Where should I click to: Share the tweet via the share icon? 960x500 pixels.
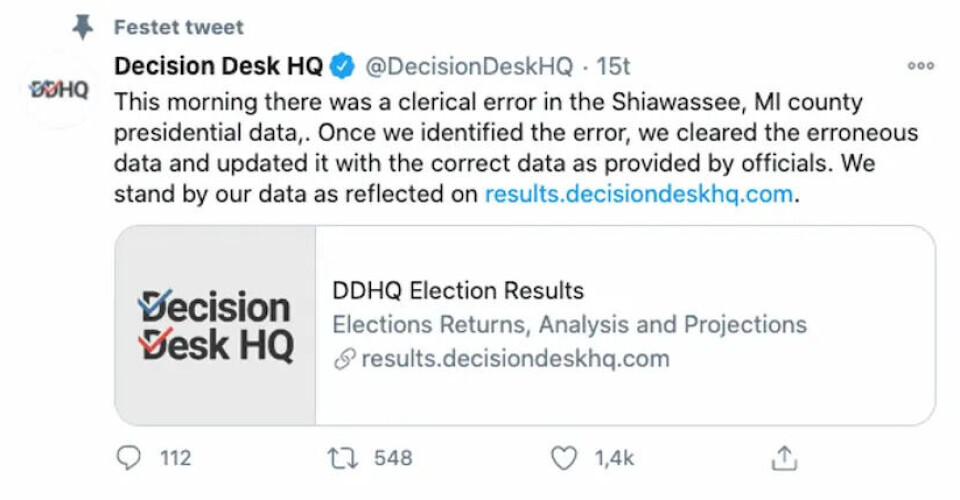pyautogui.click(x=785, y=458)
